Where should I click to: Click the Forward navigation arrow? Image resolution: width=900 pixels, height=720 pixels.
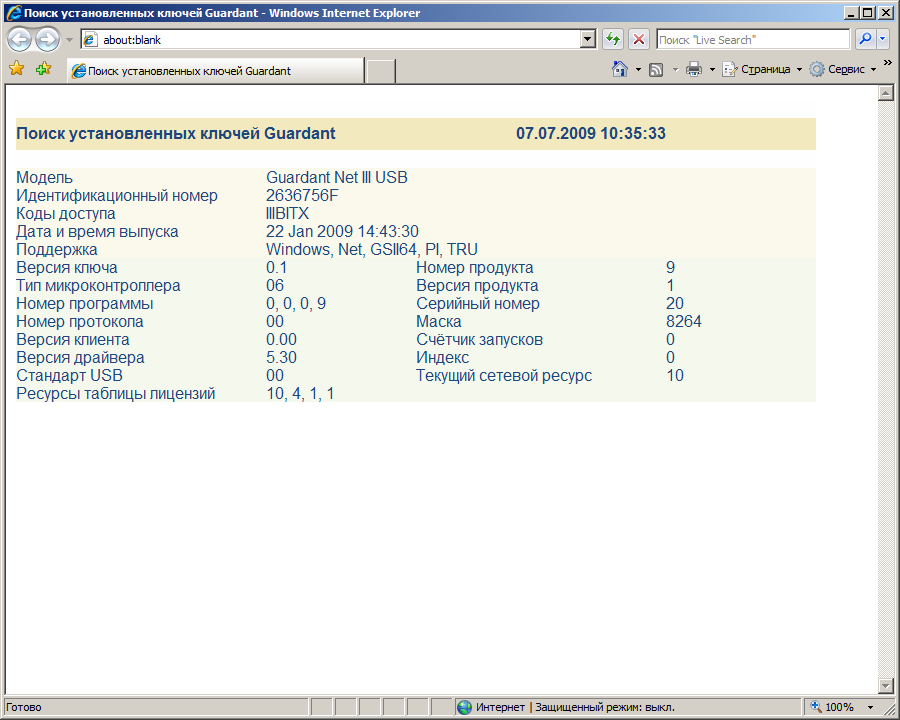(47, 40)
